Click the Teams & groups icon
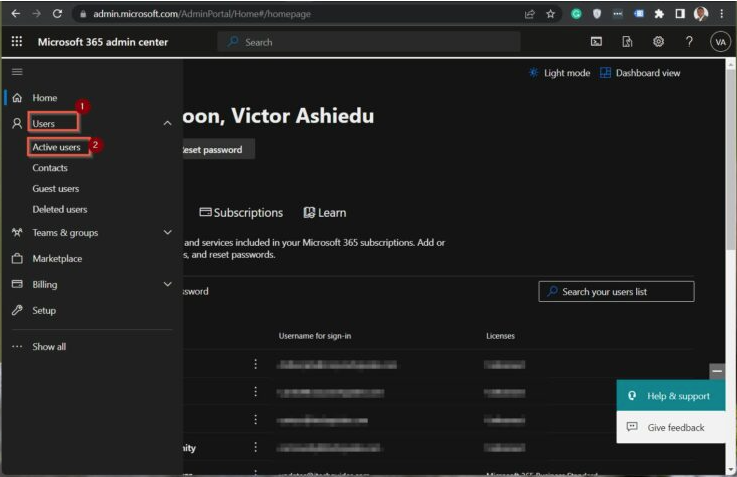The width and height of the screenshot is (737, 477). coord(17,233)
